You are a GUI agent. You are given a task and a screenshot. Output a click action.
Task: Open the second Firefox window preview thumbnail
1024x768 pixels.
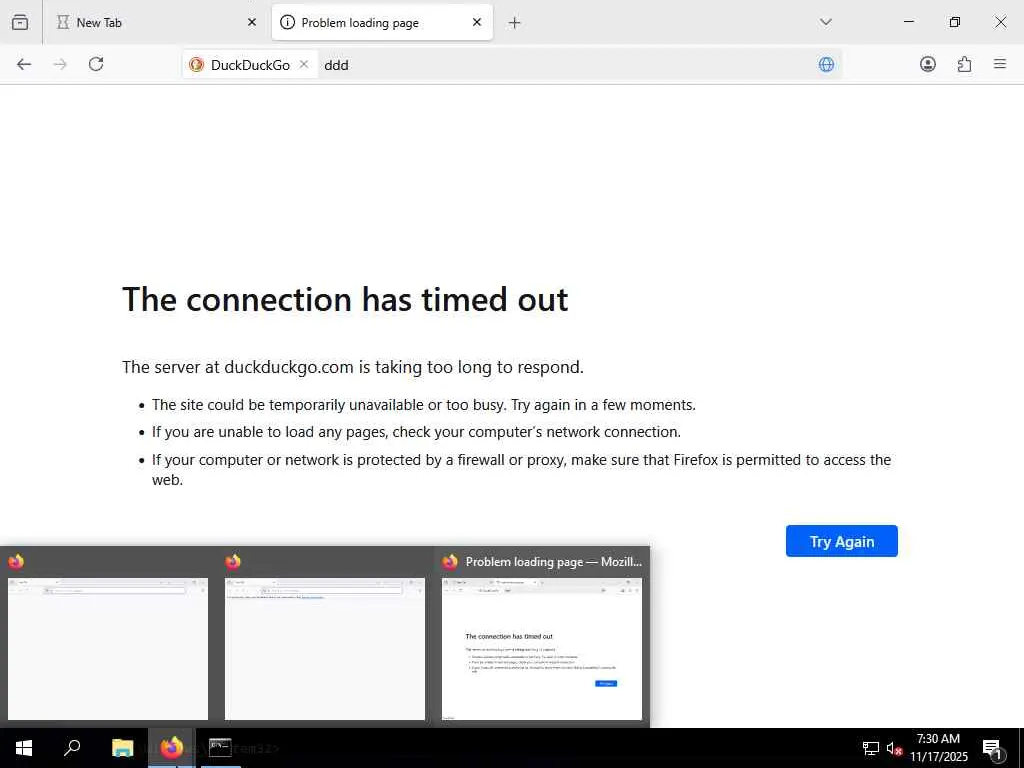[325, 648]
